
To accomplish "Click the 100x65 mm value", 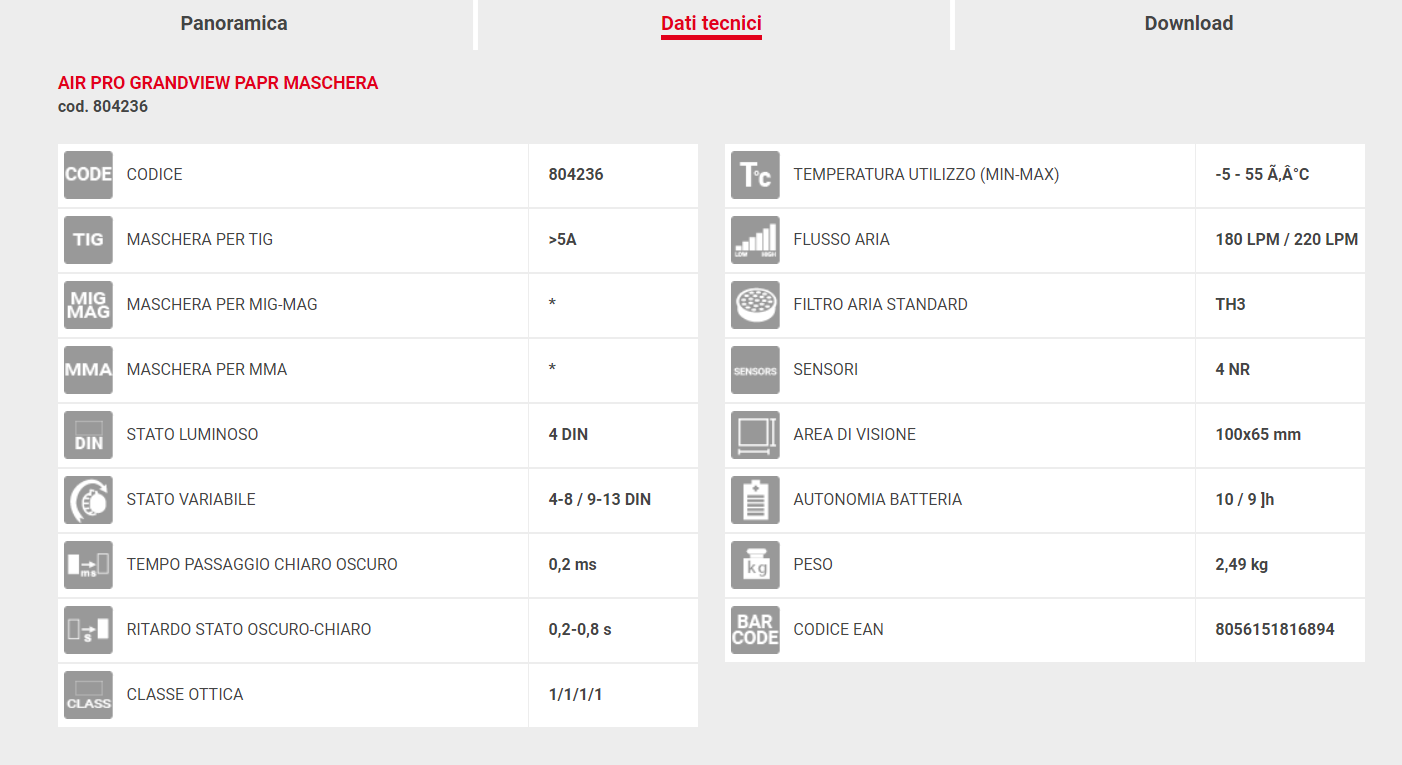I will (x=1258, y=435).
